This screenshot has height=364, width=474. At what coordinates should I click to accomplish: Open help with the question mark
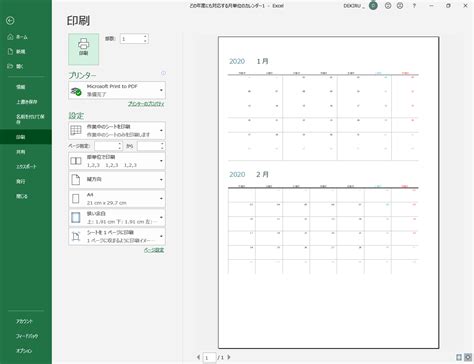pos(414,6)
